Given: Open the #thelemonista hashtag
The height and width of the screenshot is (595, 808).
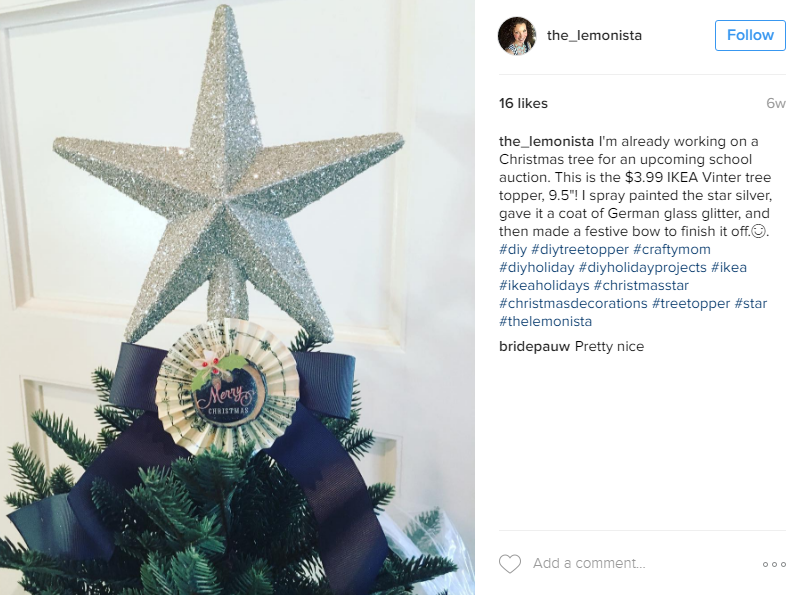Looking at the screenshot, I should [545, 321].
